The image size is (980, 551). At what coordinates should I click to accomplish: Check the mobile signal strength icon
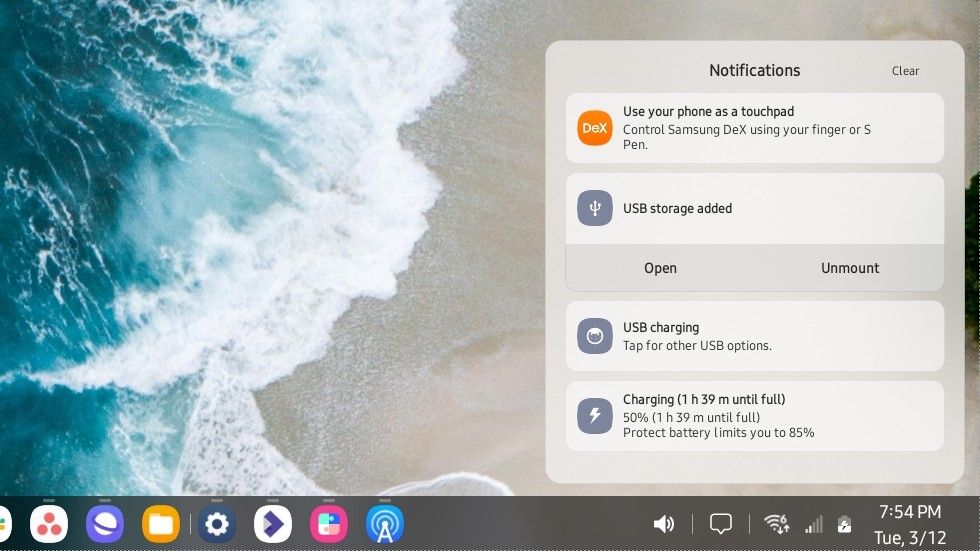point(813,524)
